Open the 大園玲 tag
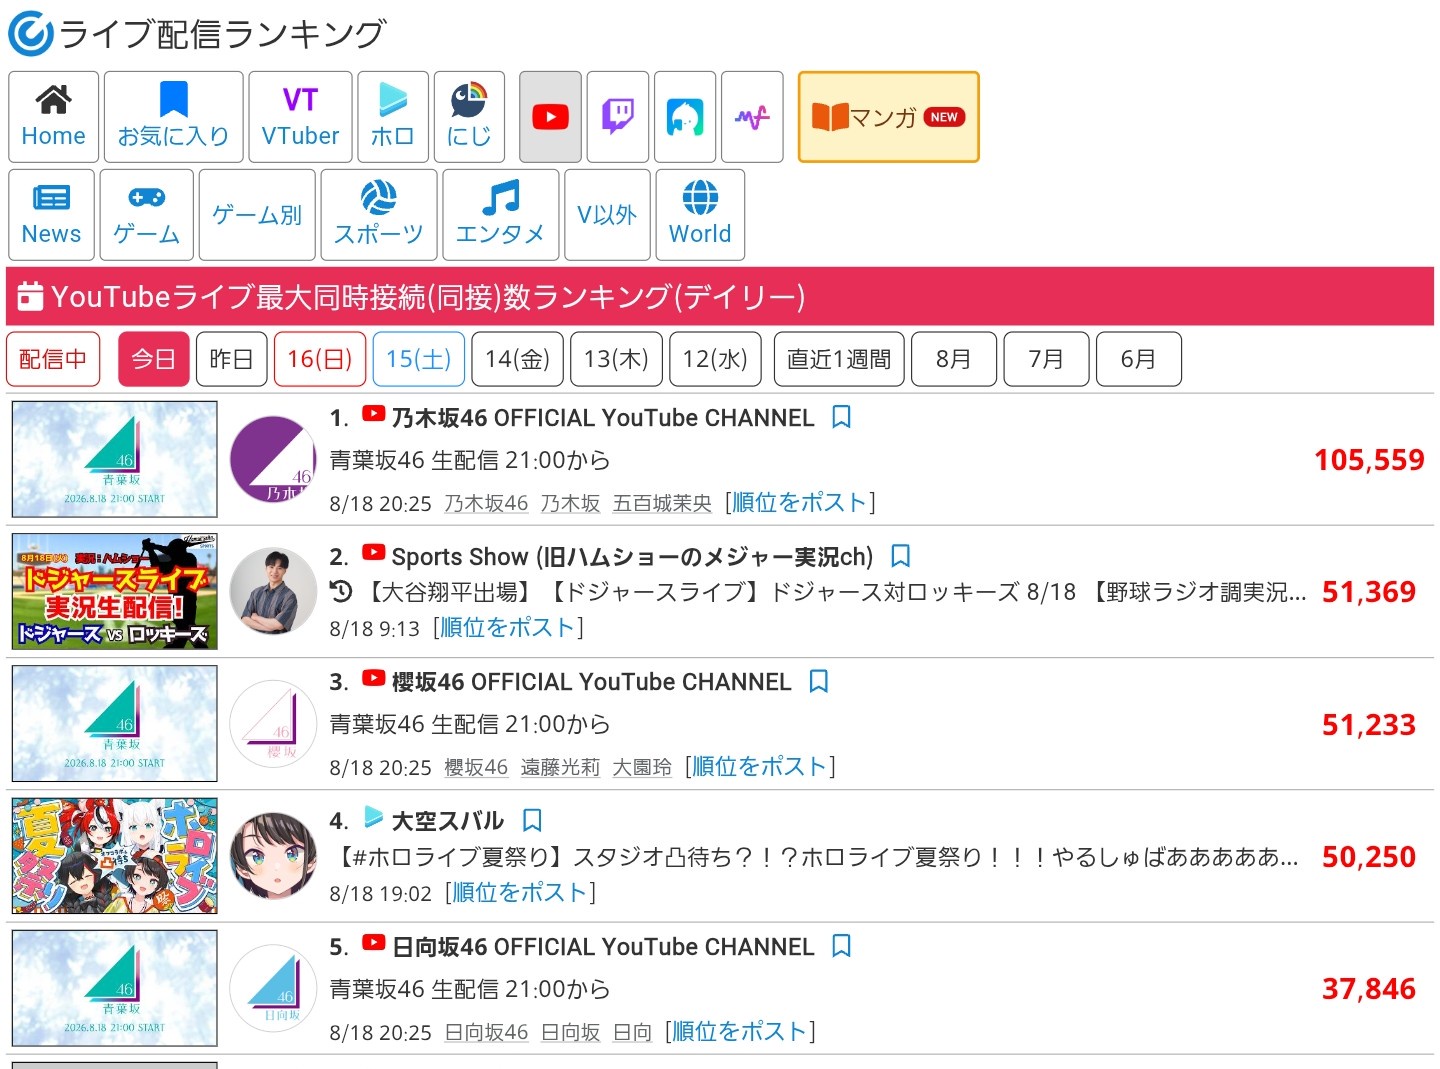This screenshot has width=1440, height=1069. pos(642,768)
